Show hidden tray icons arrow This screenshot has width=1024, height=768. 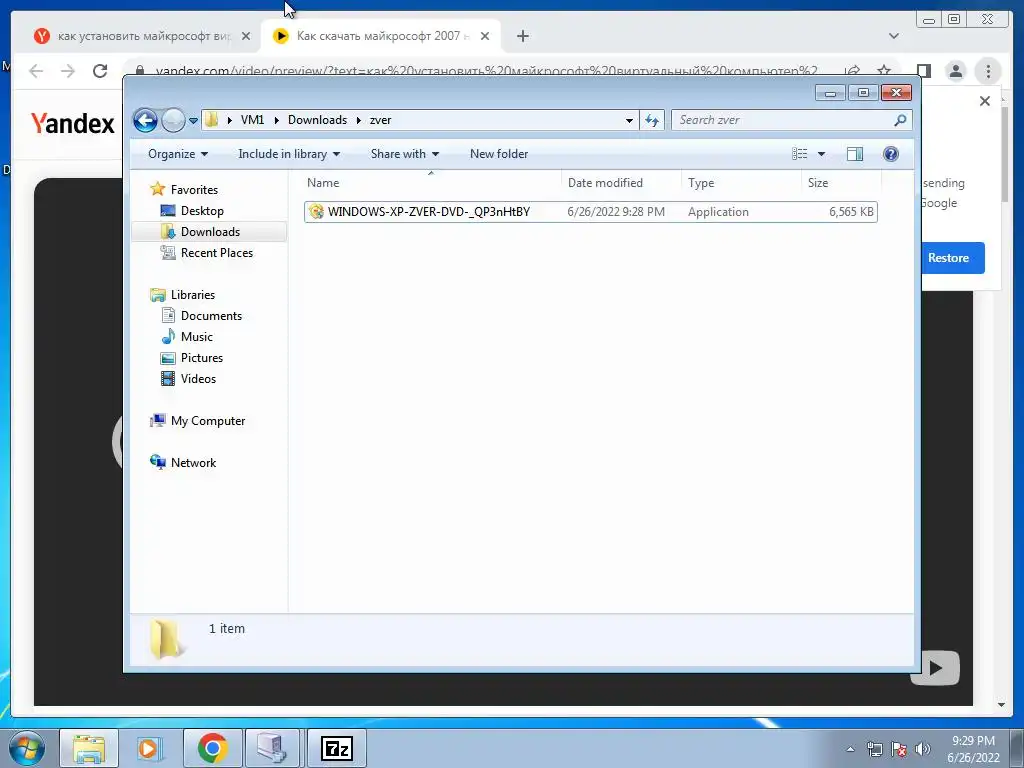(x=850, y=749)
